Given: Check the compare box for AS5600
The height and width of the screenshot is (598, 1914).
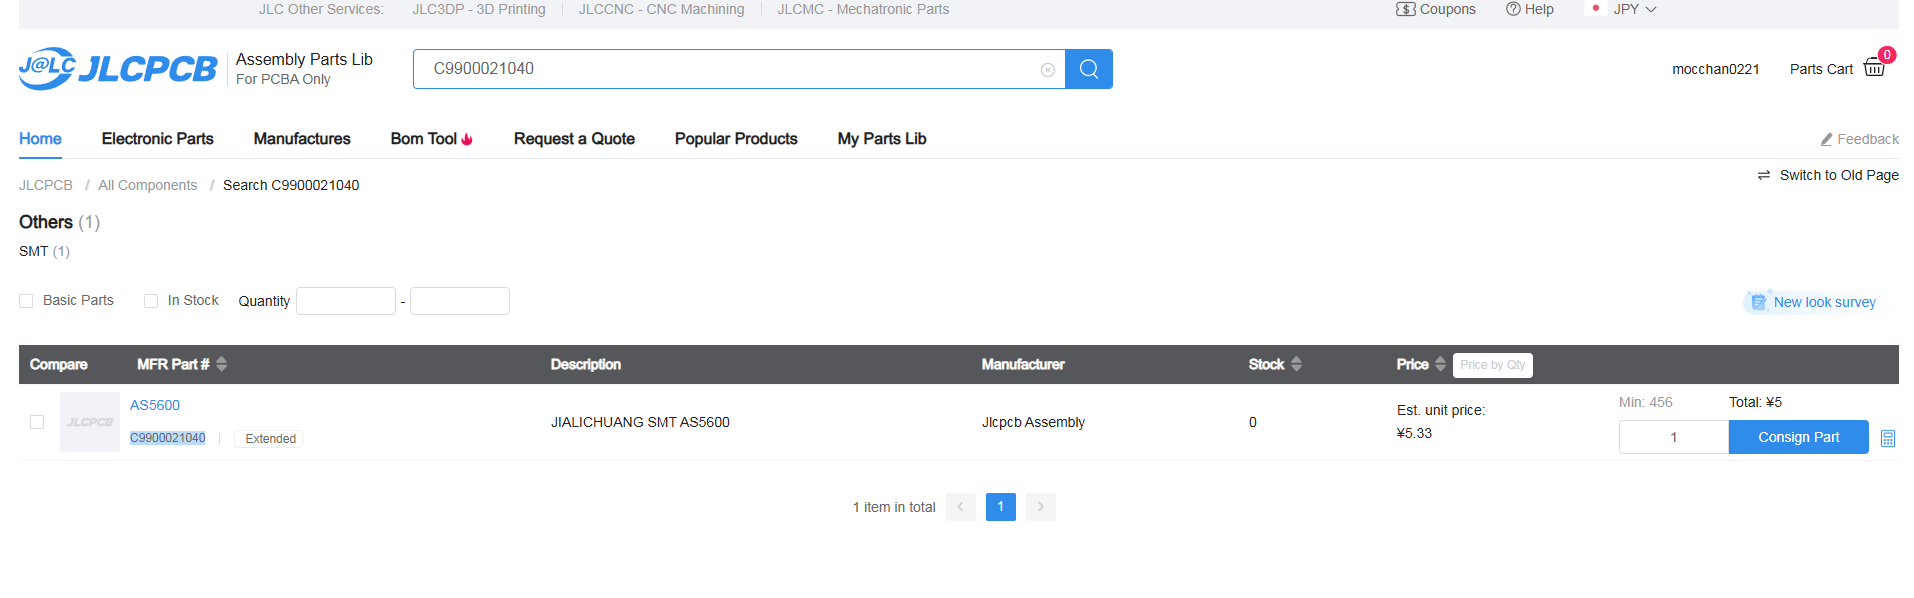Looking at the screenshot, I should (x=37, y=422).
